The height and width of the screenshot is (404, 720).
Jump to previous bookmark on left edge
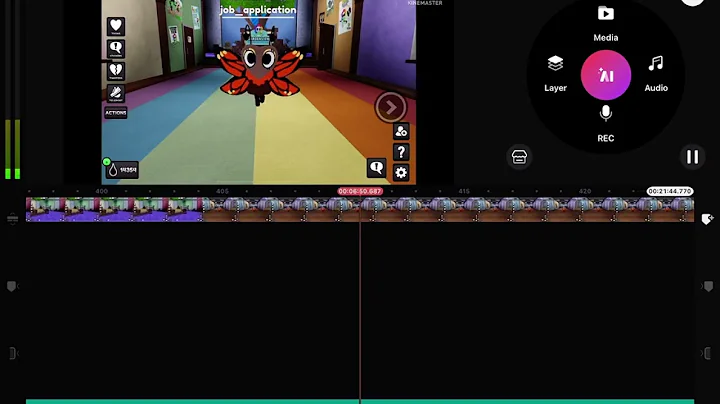(x=12, y=286)
